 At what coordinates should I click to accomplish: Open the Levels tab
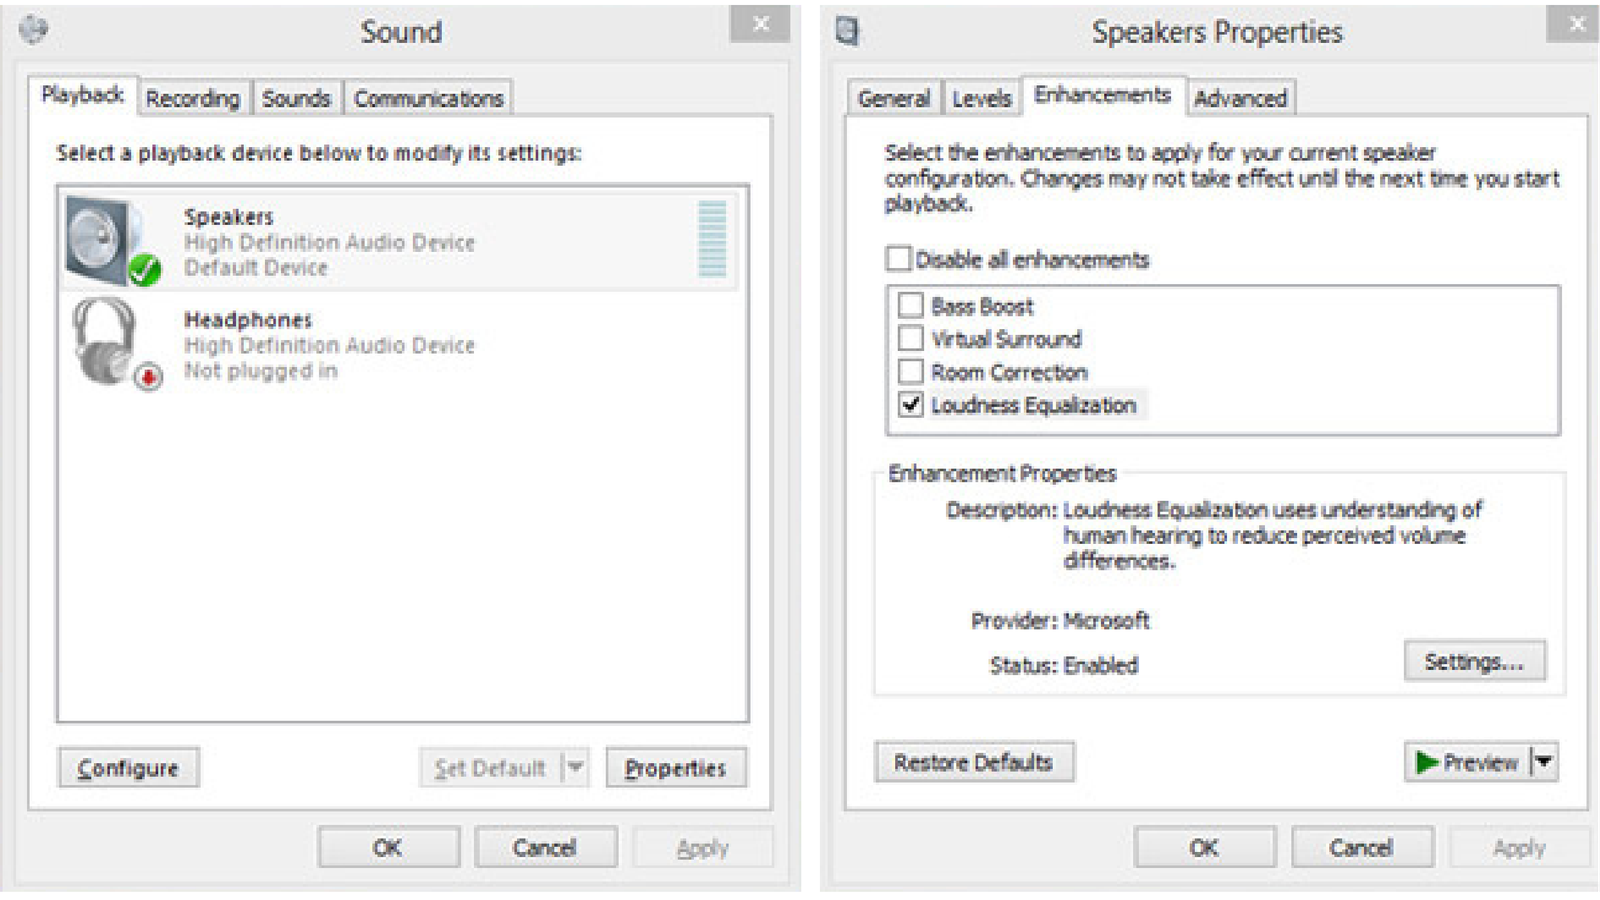[981, 98]
